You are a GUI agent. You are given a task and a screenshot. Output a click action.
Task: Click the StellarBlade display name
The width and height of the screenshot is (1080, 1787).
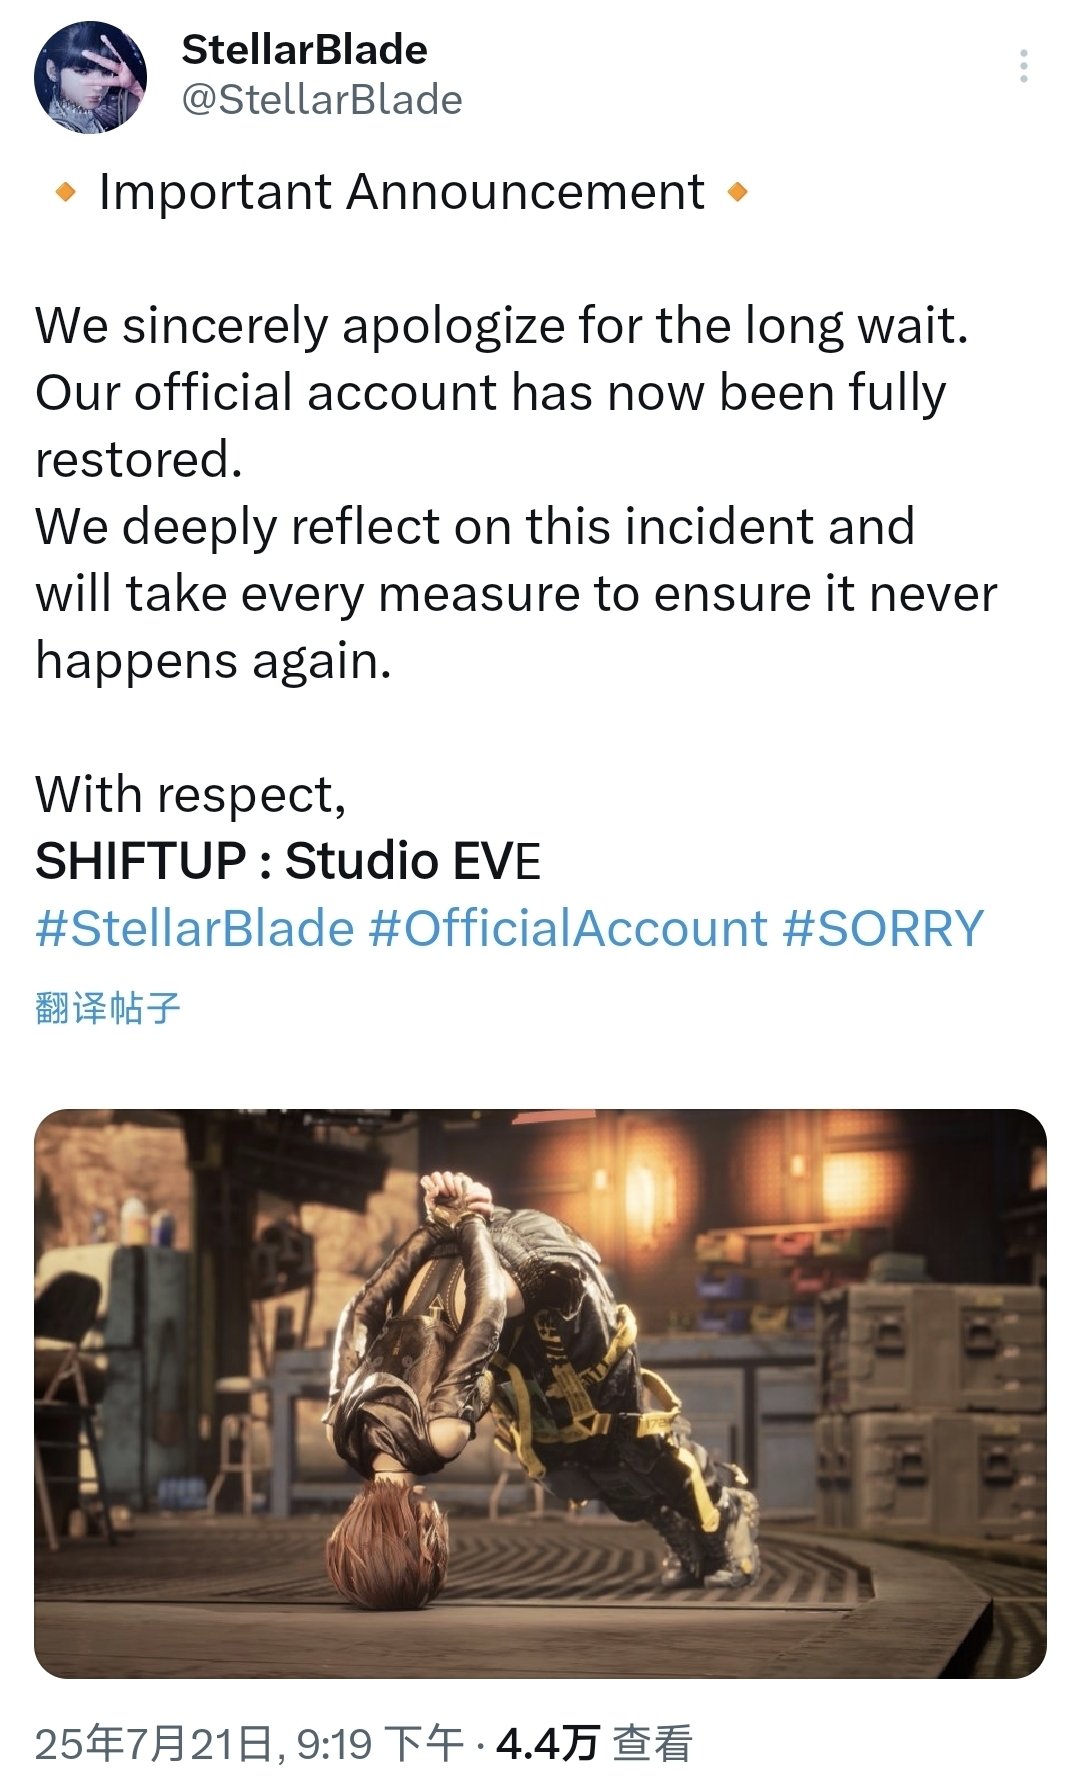coord(305,49)
